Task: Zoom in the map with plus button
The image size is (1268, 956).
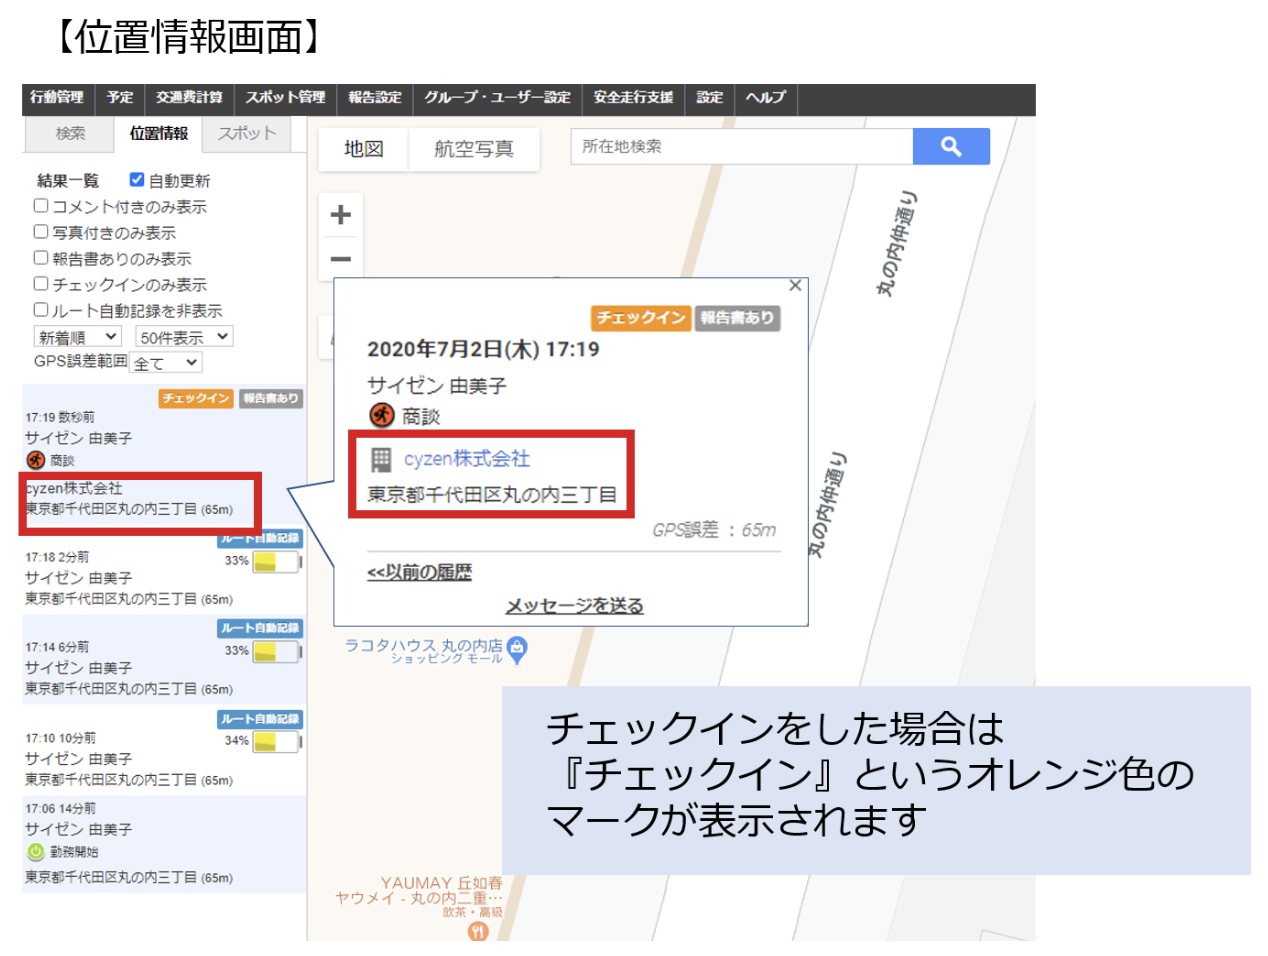Action: tap(341, 214)
